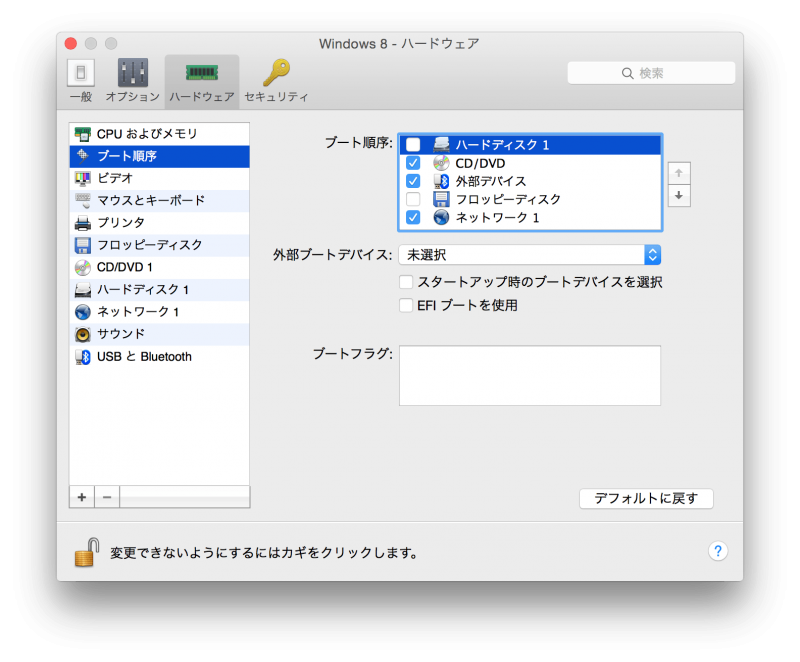
Task: Click the CD/DVD disc icon in boot list
Action: tap(441, 163)
